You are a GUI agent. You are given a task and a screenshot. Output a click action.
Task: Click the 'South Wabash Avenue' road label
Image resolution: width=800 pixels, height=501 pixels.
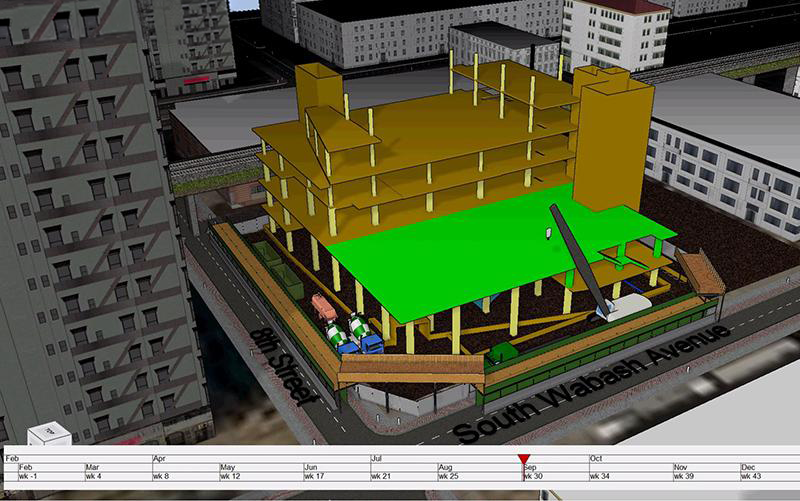click(593, 384)
